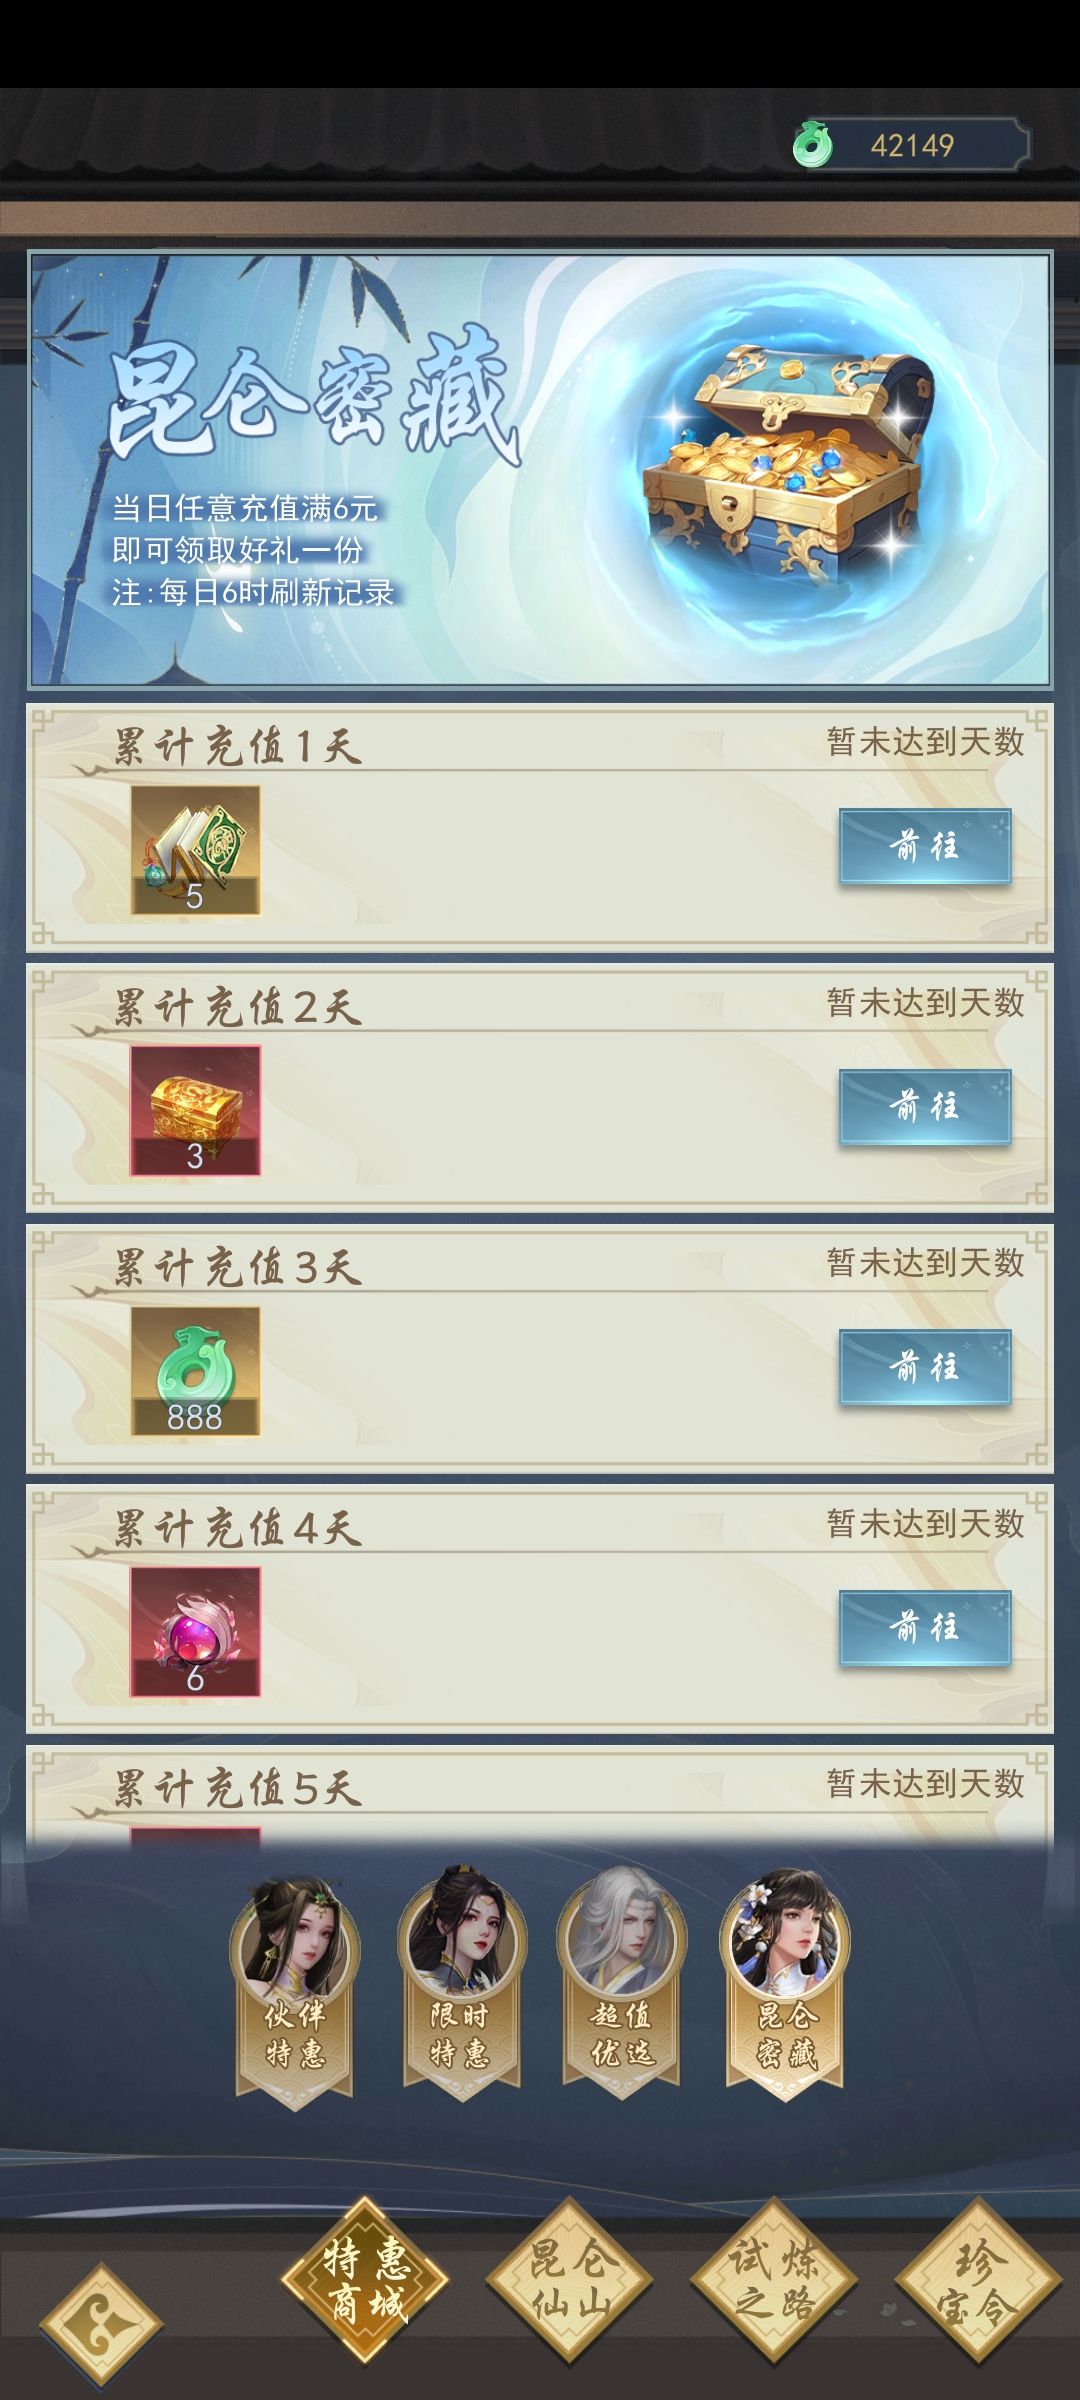Image resolution: width=1080 pixels, height=2400 pixels.
Task: Click 前往 for 累计充值3天
Action: click(x=925, y=1367)
